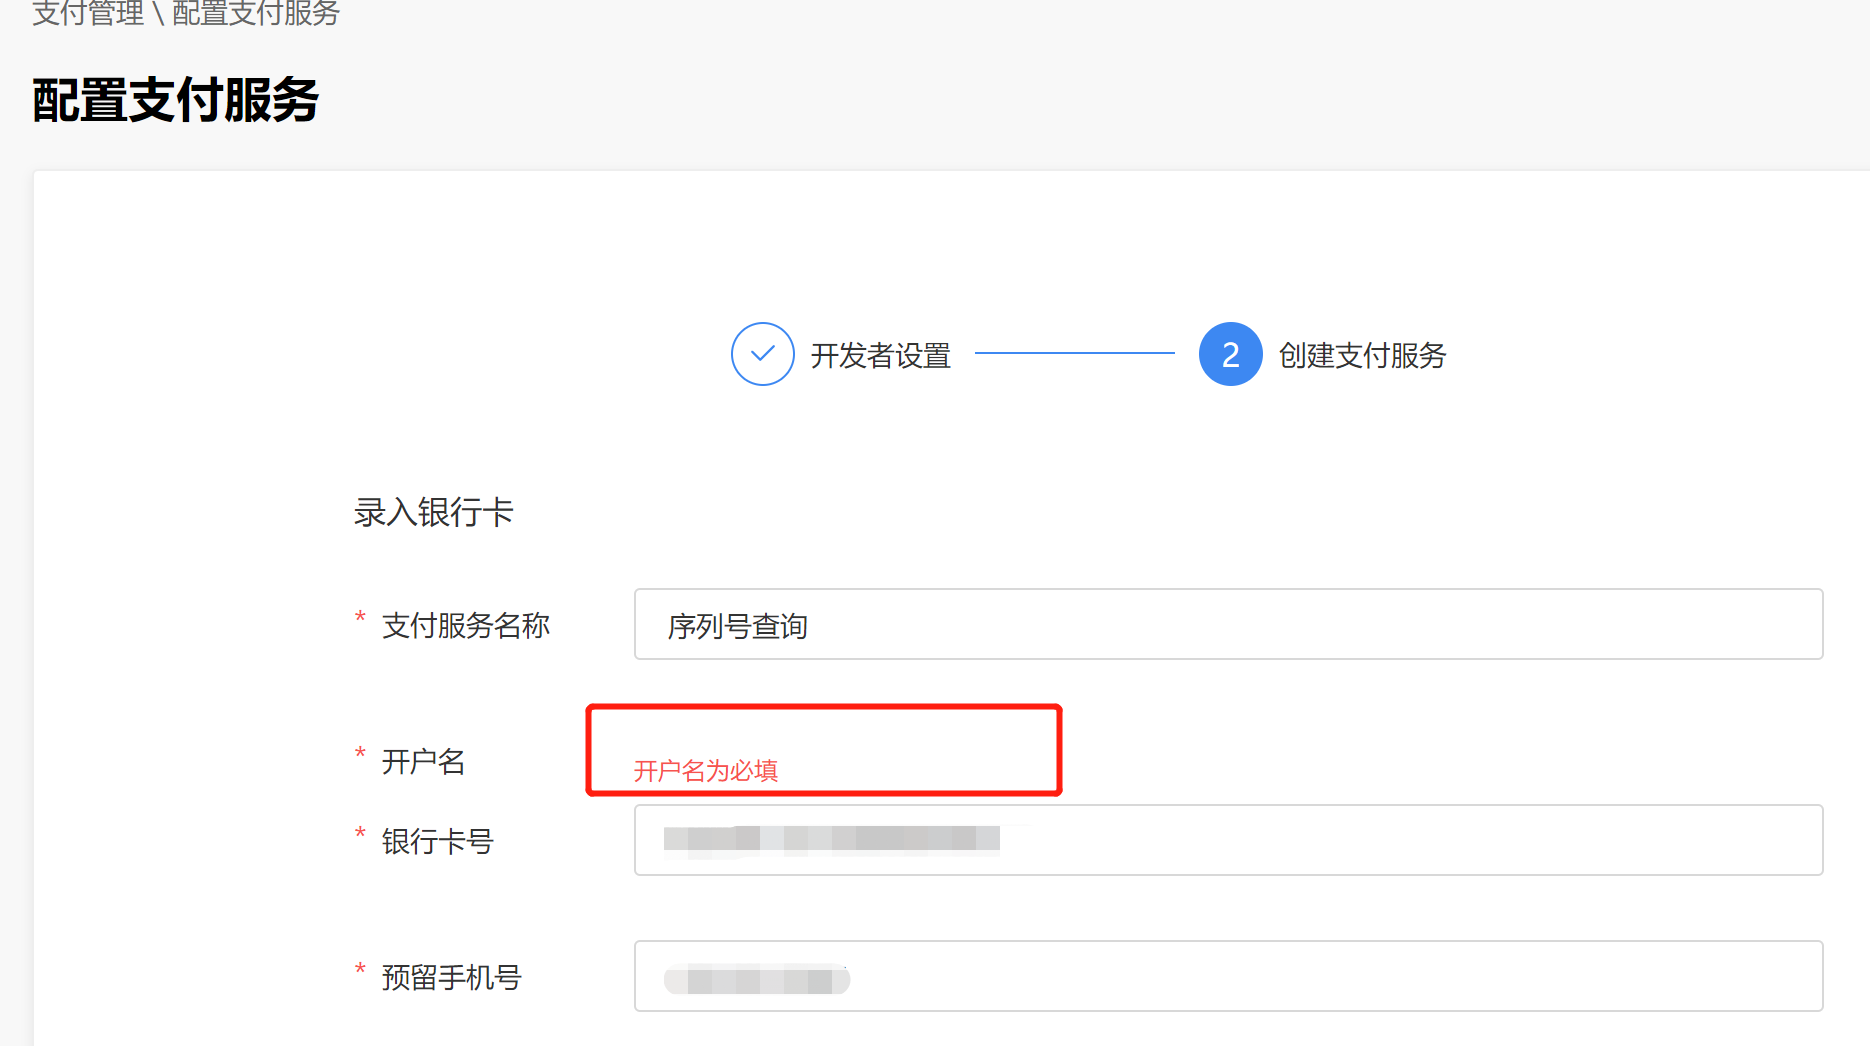
Task: Click the 录入银行卡 section heading
Action: pyautogui.click(x=433, y=512)
